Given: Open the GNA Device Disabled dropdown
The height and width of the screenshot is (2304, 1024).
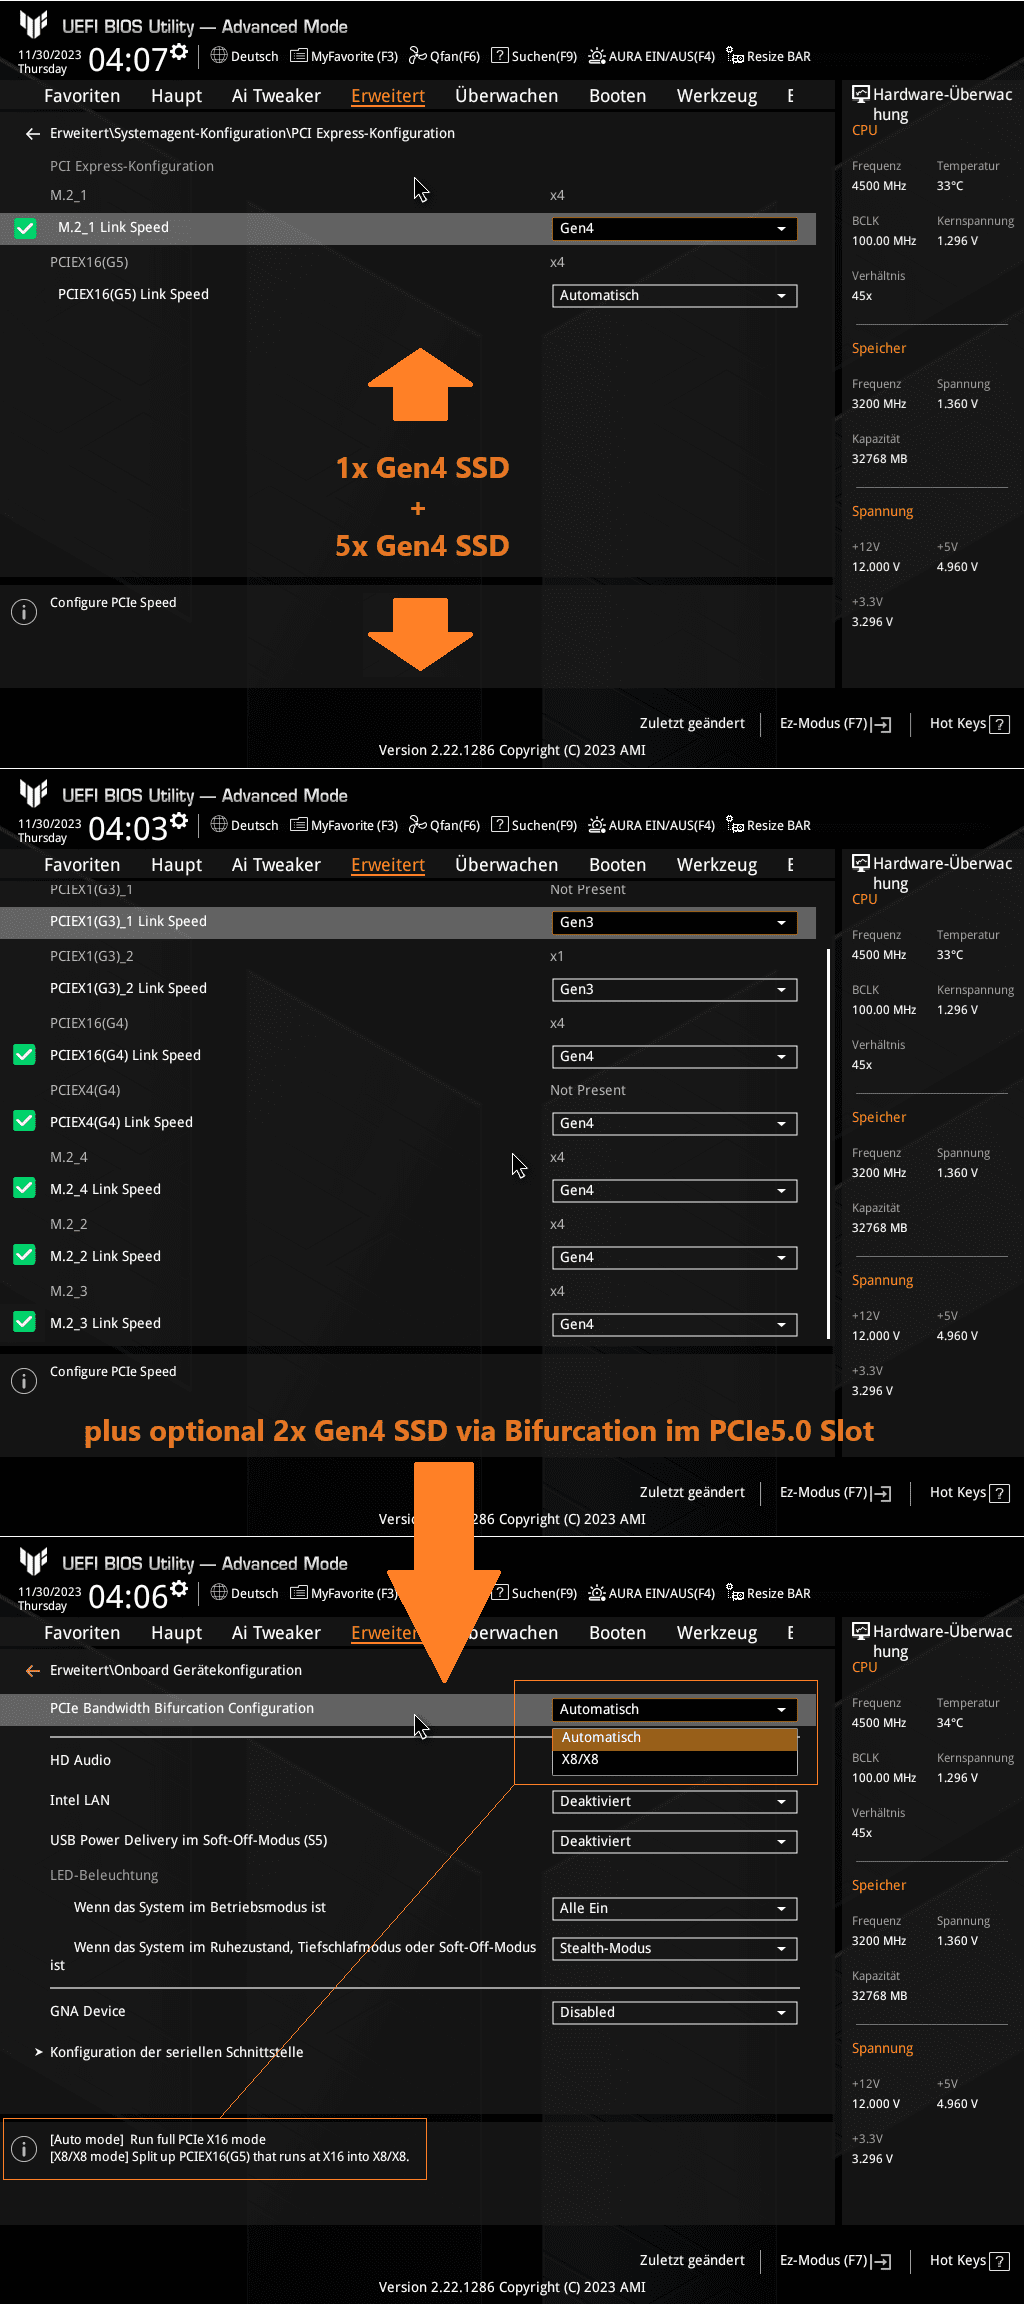Looking at the screenshot, I should (675, 2013).
